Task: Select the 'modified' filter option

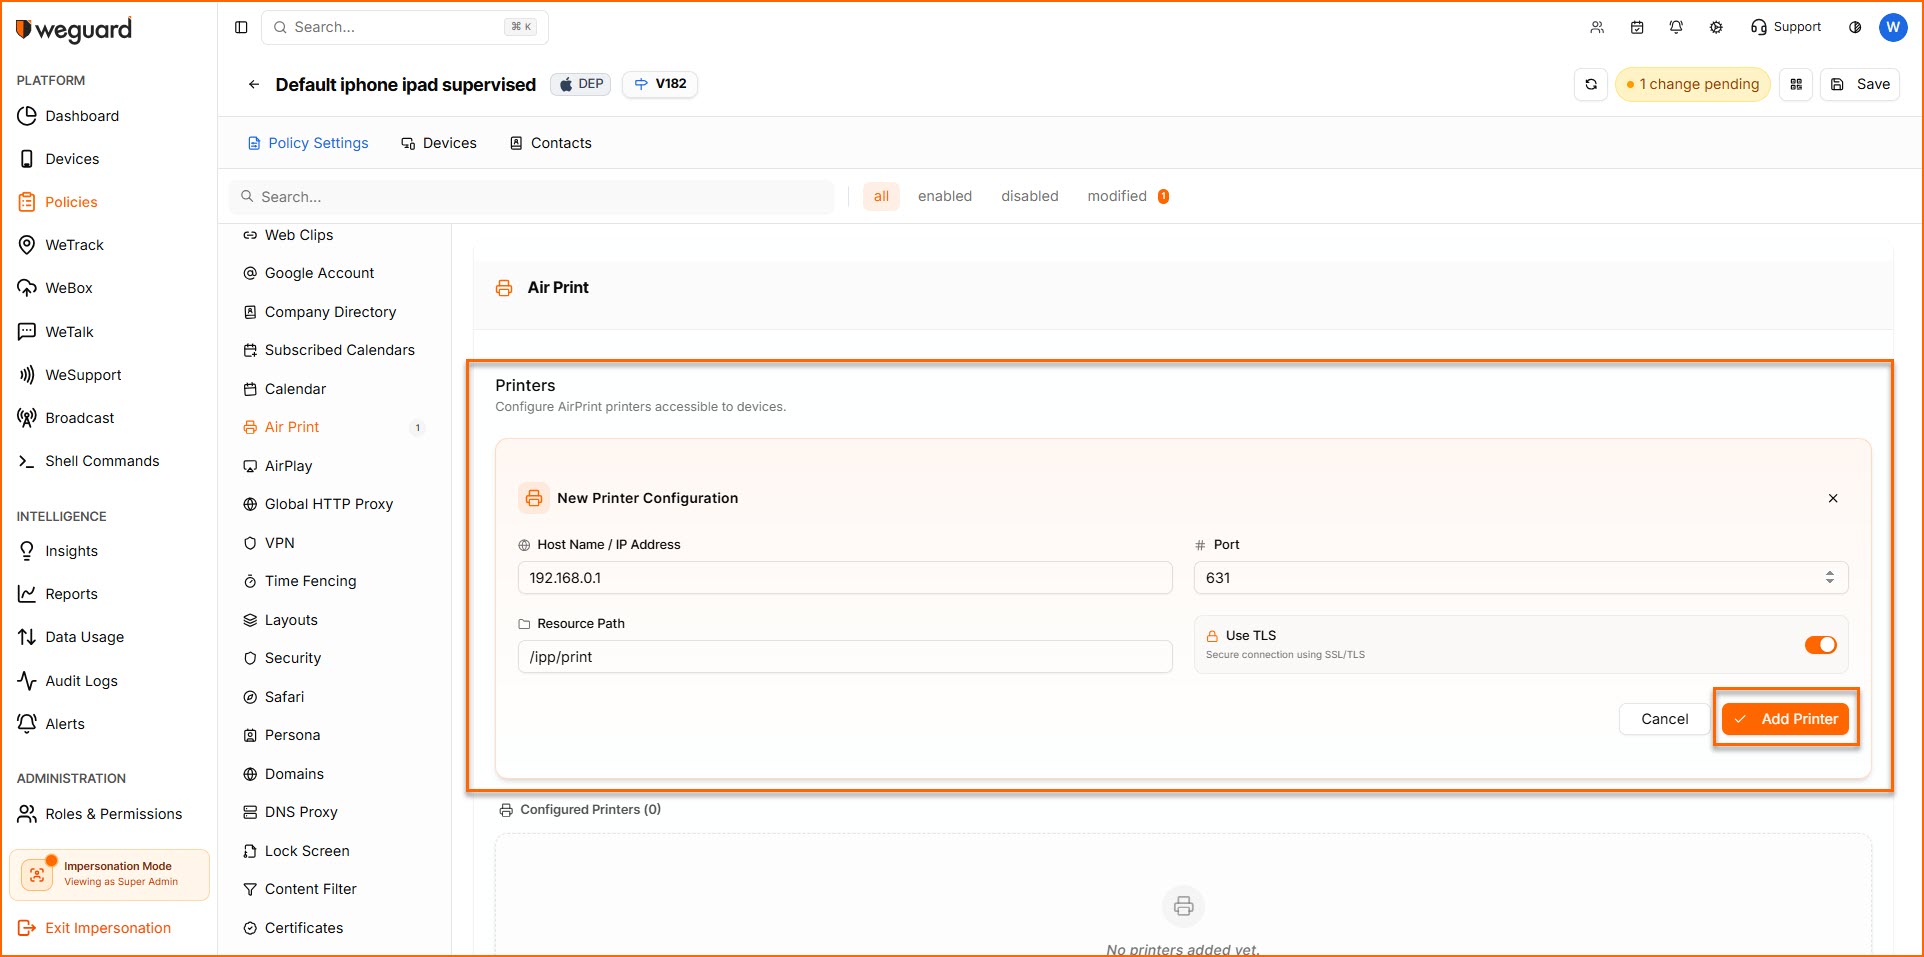Action: tap(1117, 196)
